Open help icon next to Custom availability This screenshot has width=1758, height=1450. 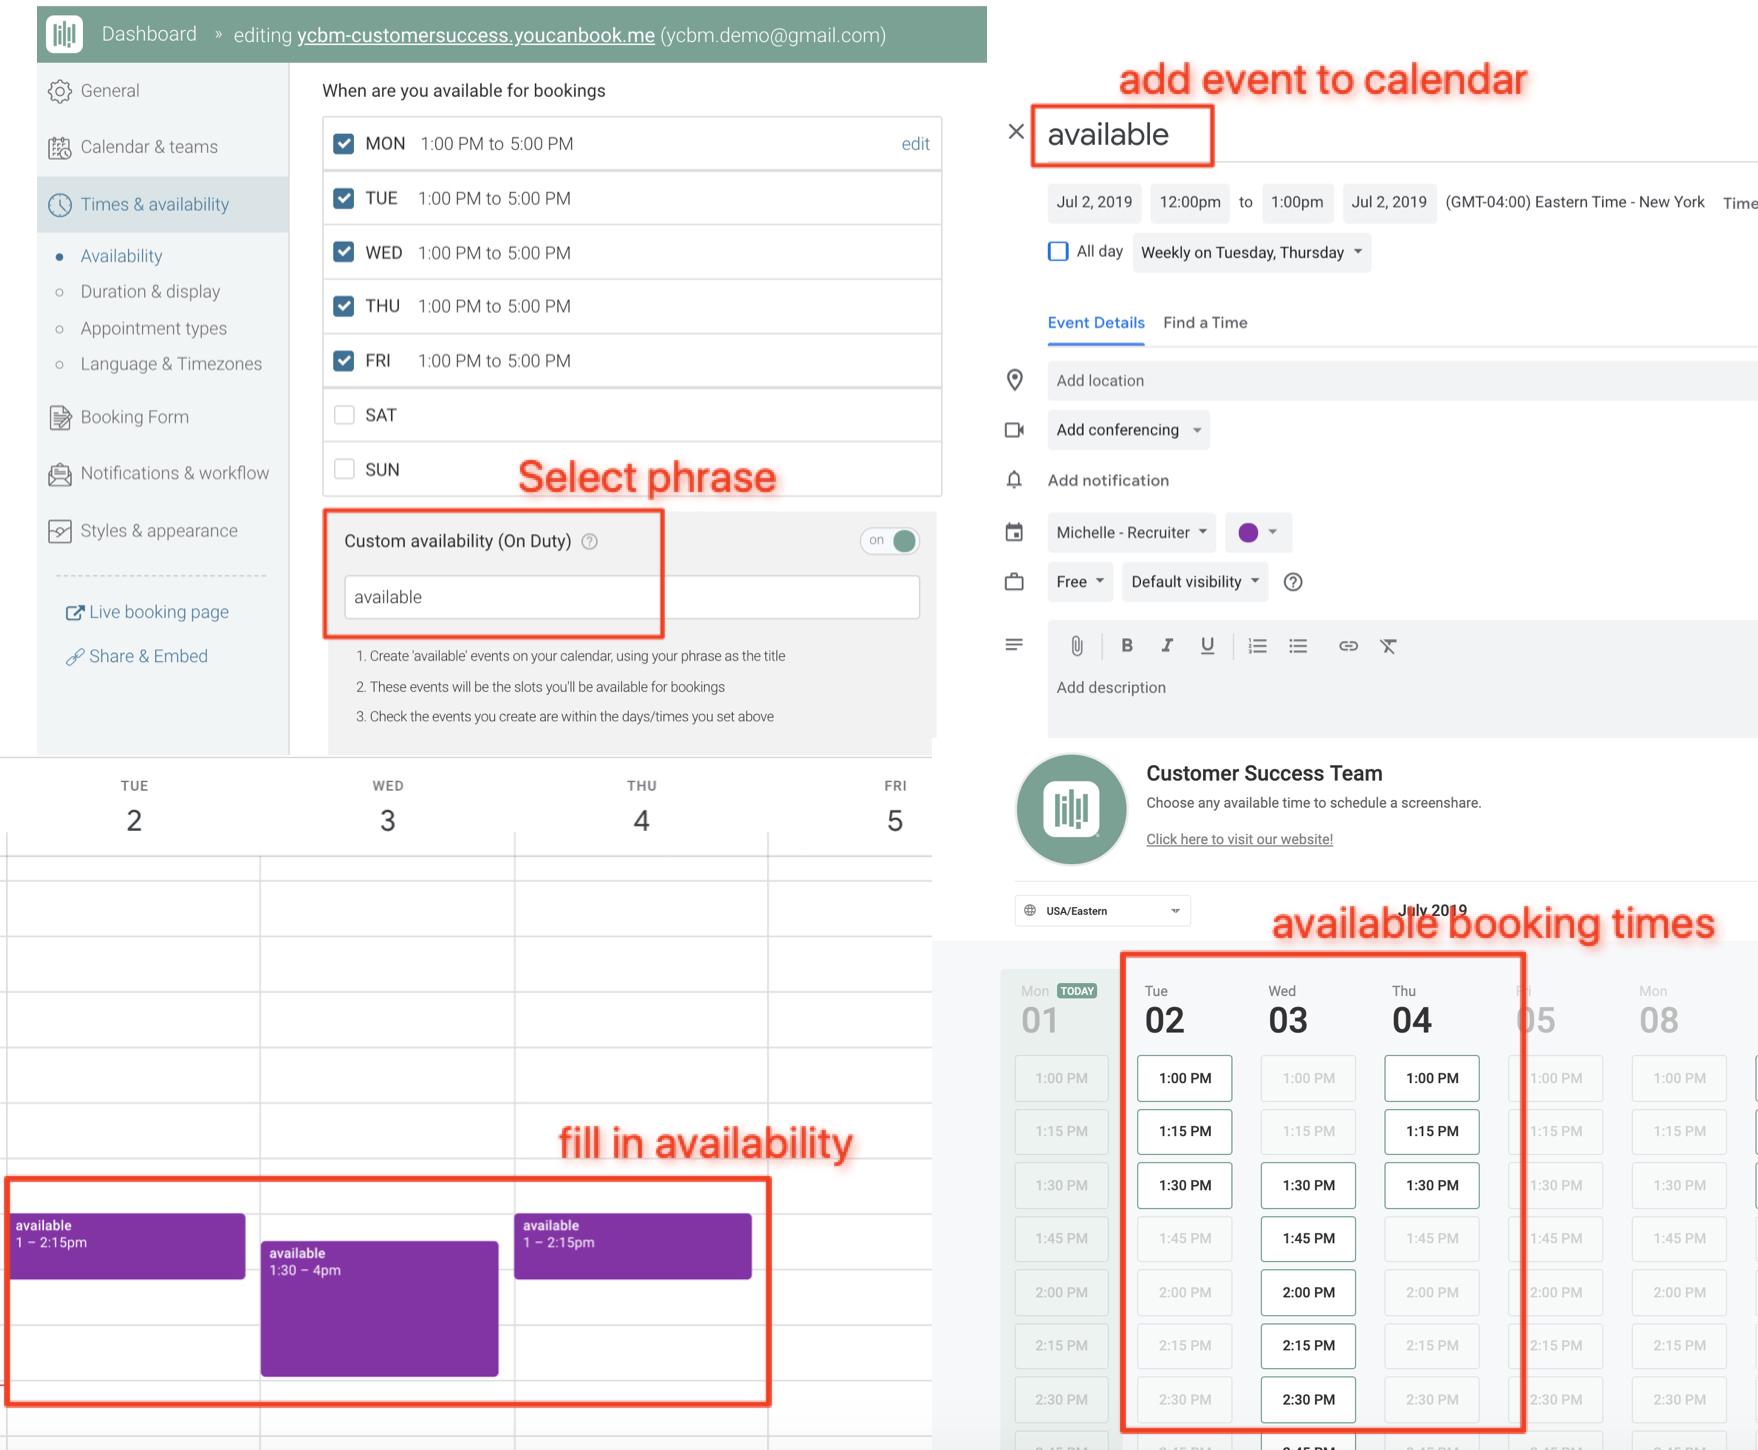click(590, 541)
